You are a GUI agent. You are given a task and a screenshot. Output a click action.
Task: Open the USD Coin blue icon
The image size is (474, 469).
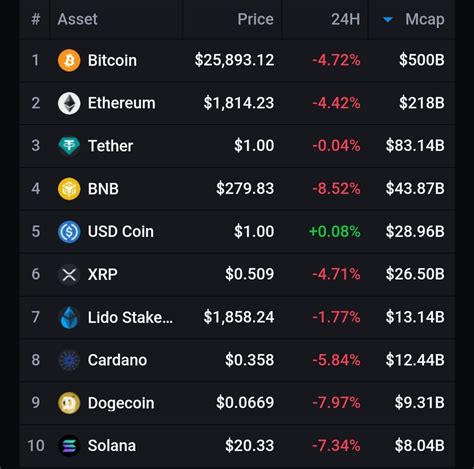(69, 231)
